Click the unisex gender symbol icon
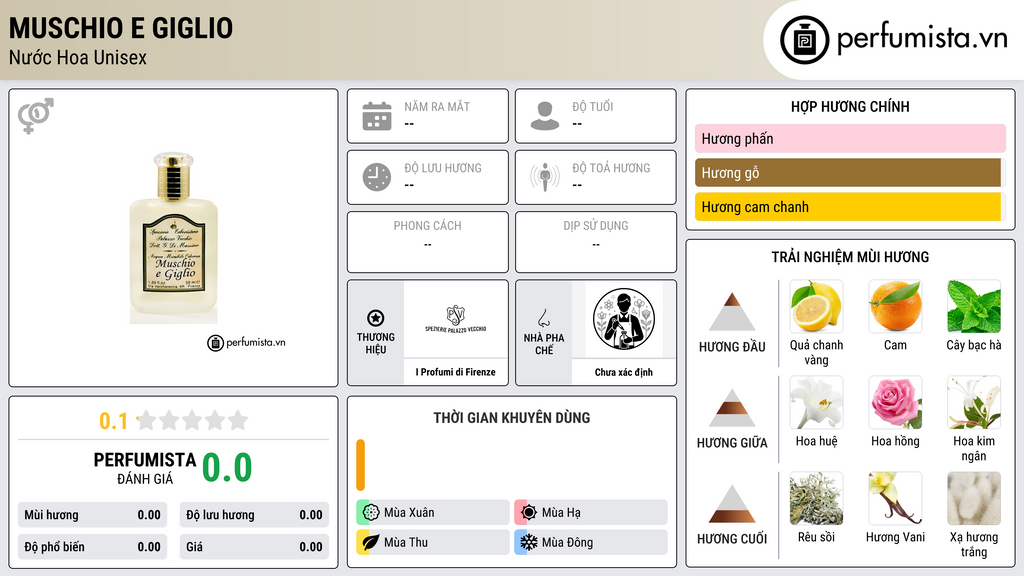The image size is (1024, 576). [x=35, y=116]
